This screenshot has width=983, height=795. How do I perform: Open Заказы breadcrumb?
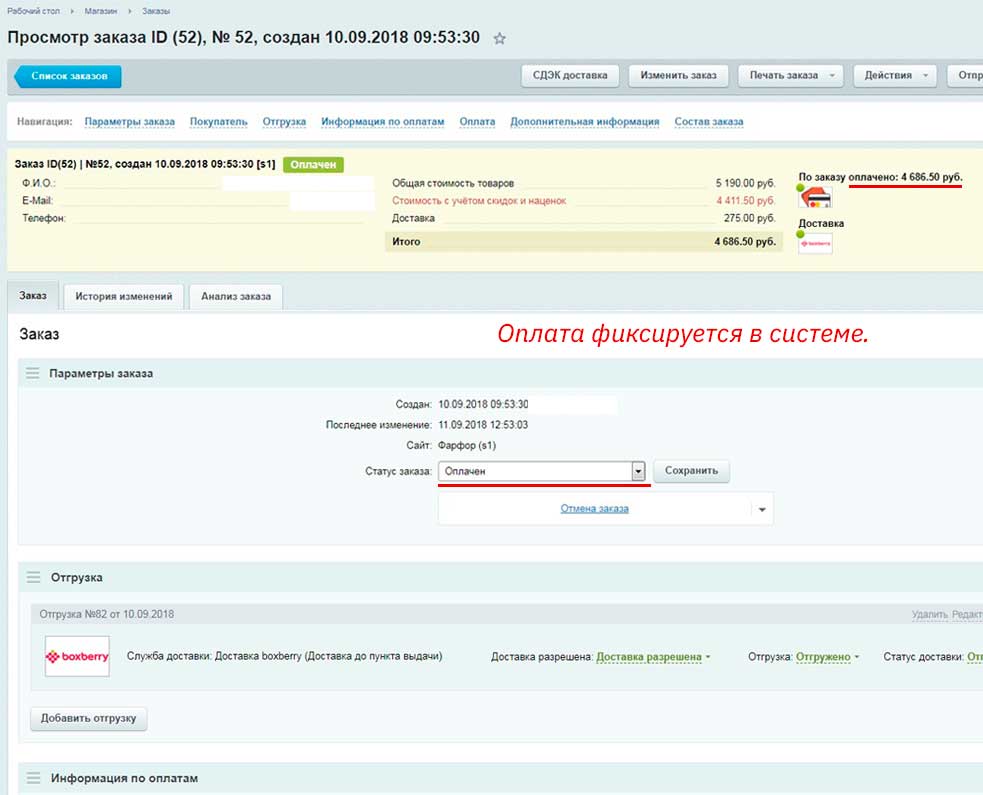(155, 11)
